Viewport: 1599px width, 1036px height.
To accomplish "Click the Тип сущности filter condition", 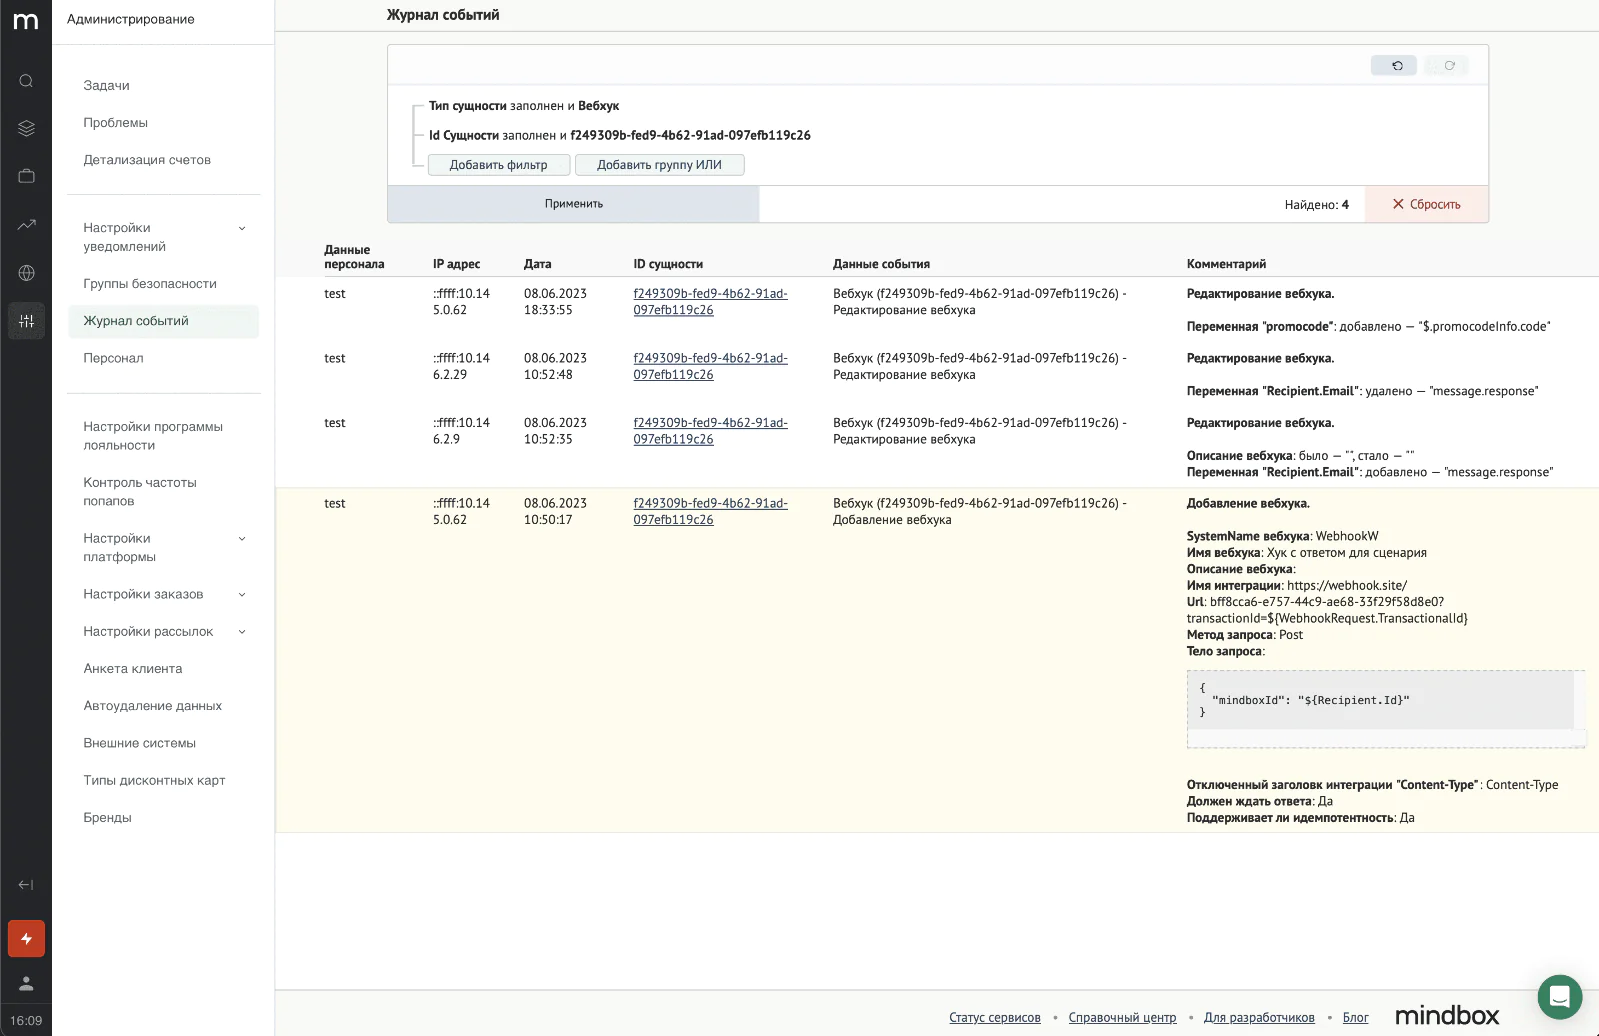I will click(x=524, y=106).
